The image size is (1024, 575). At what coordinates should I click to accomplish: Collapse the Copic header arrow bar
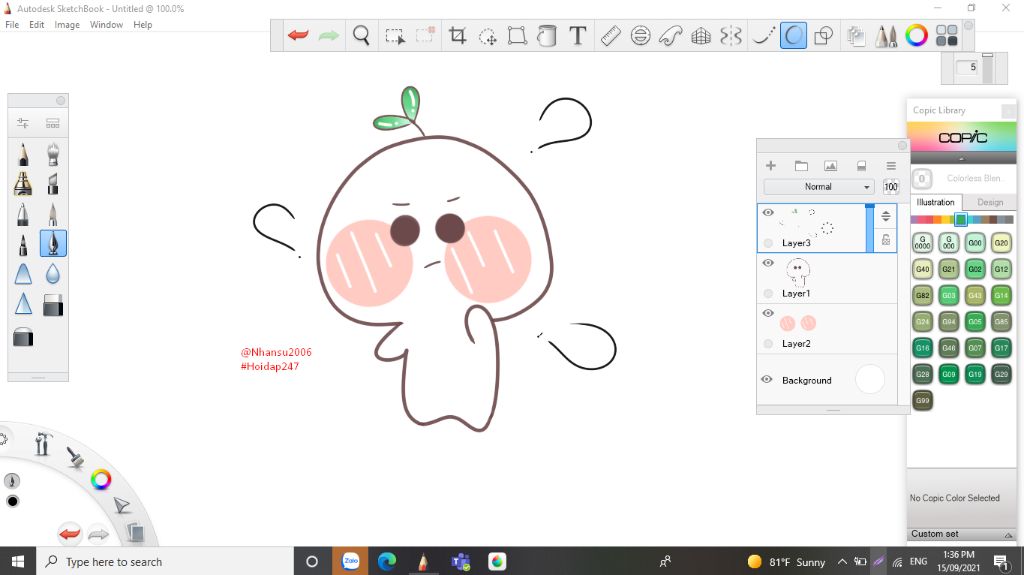963,159
